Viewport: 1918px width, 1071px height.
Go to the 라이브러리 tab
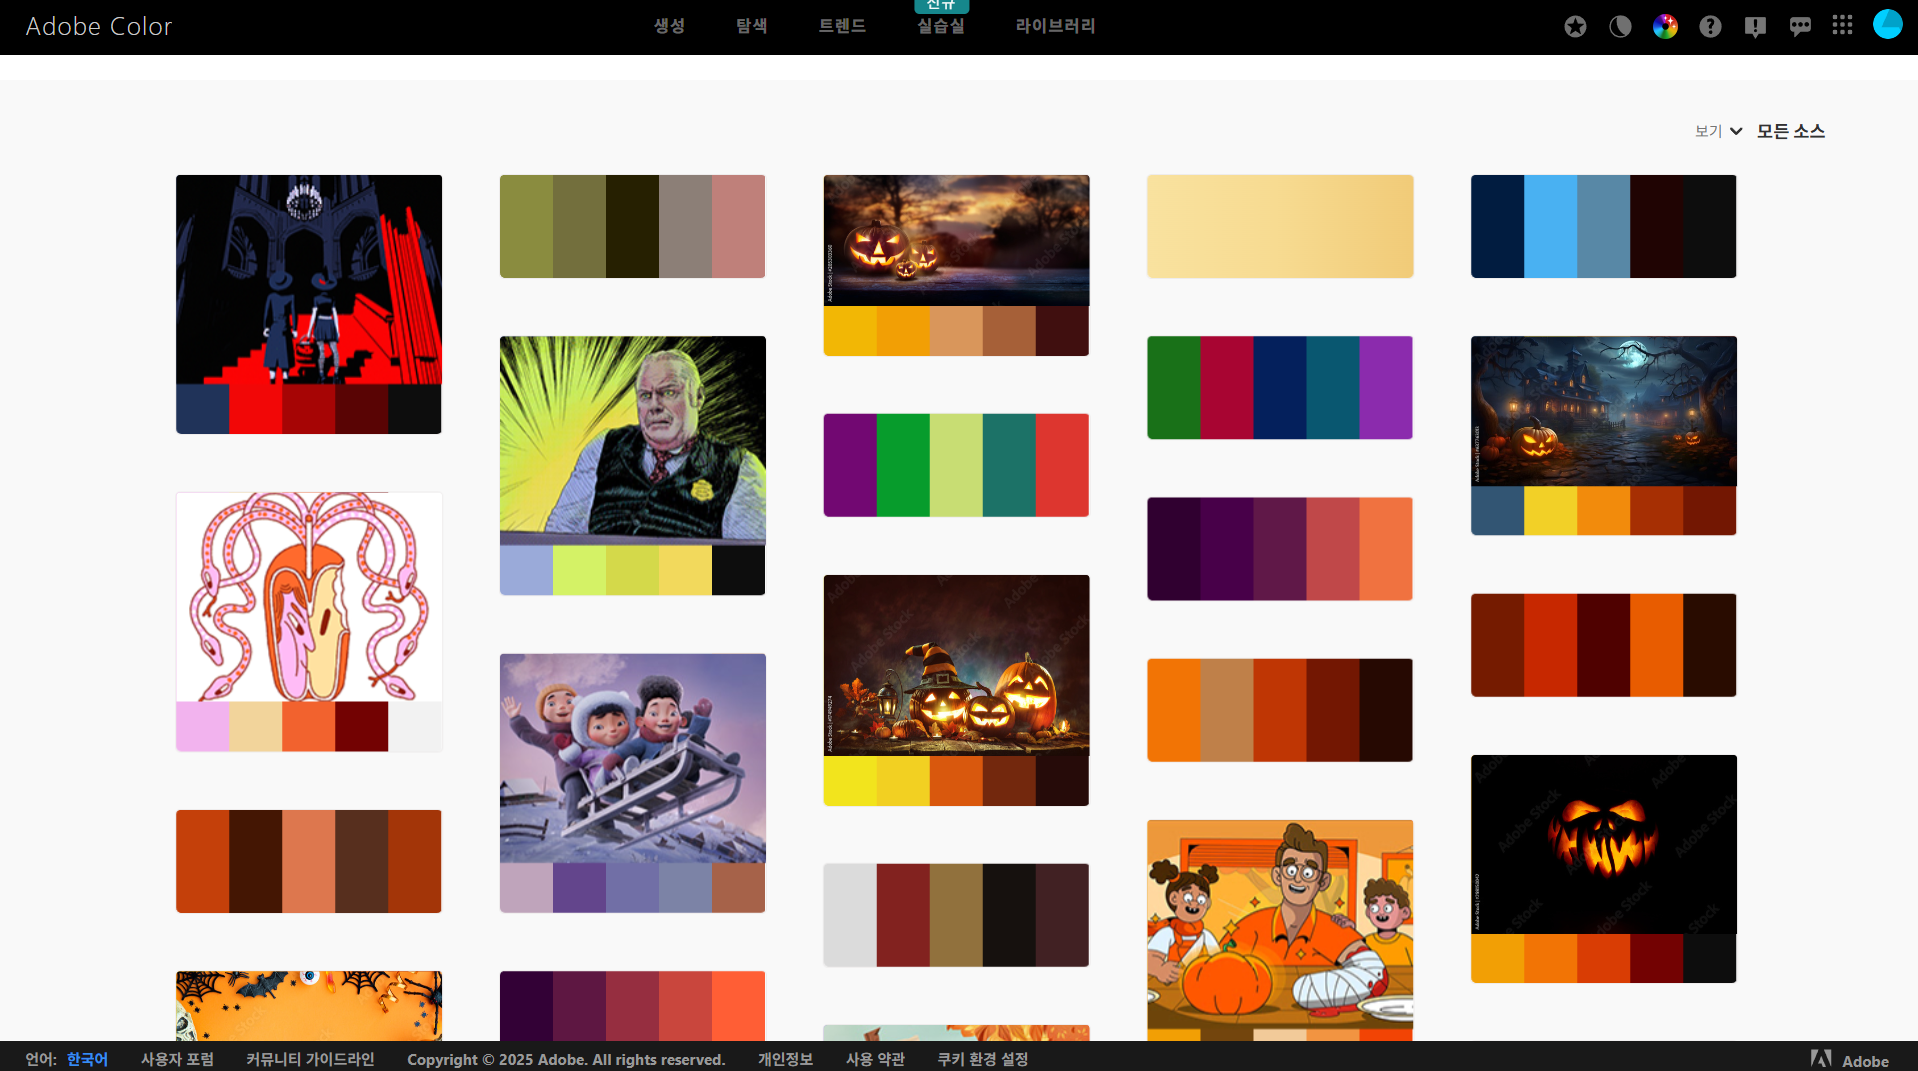tap(1056, 26)
